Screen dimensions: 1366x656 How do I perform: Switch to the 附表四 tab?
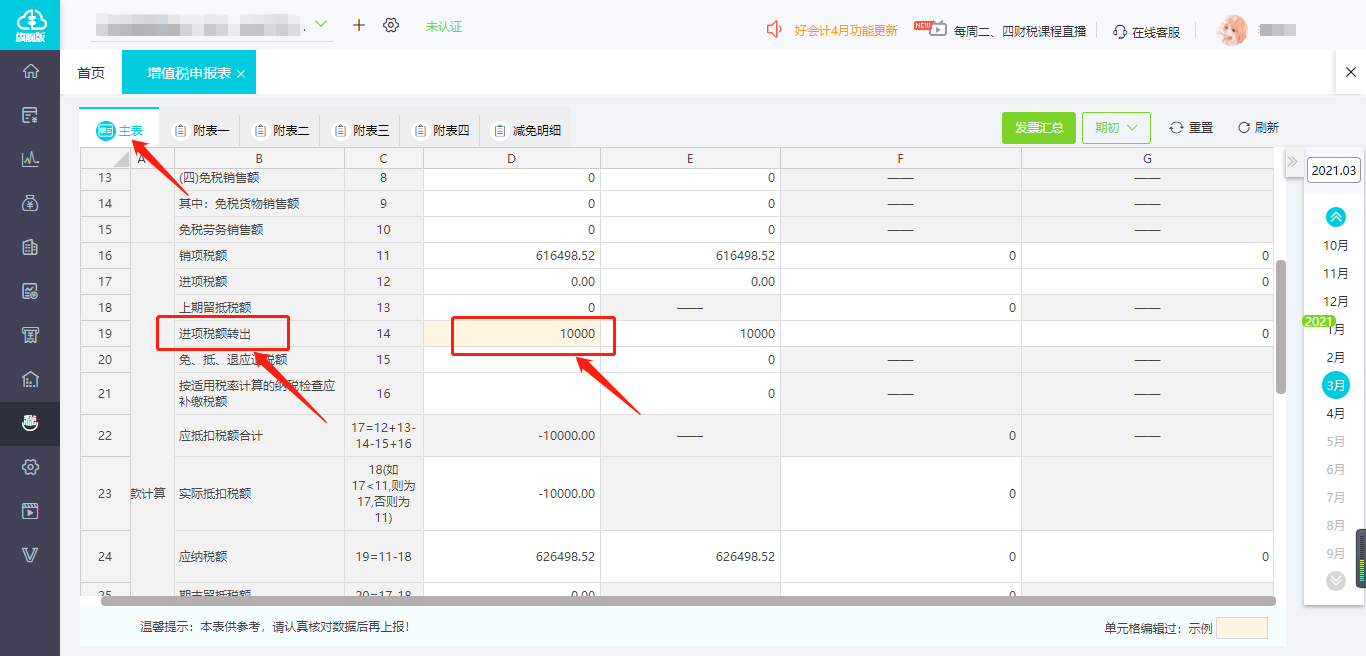click(x=441, y=130)
